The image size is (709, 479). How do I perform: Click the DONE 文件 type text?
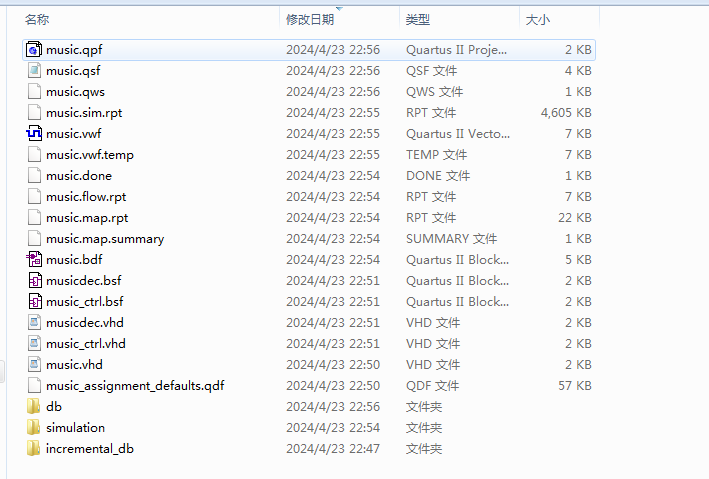[x=438, y=175]
